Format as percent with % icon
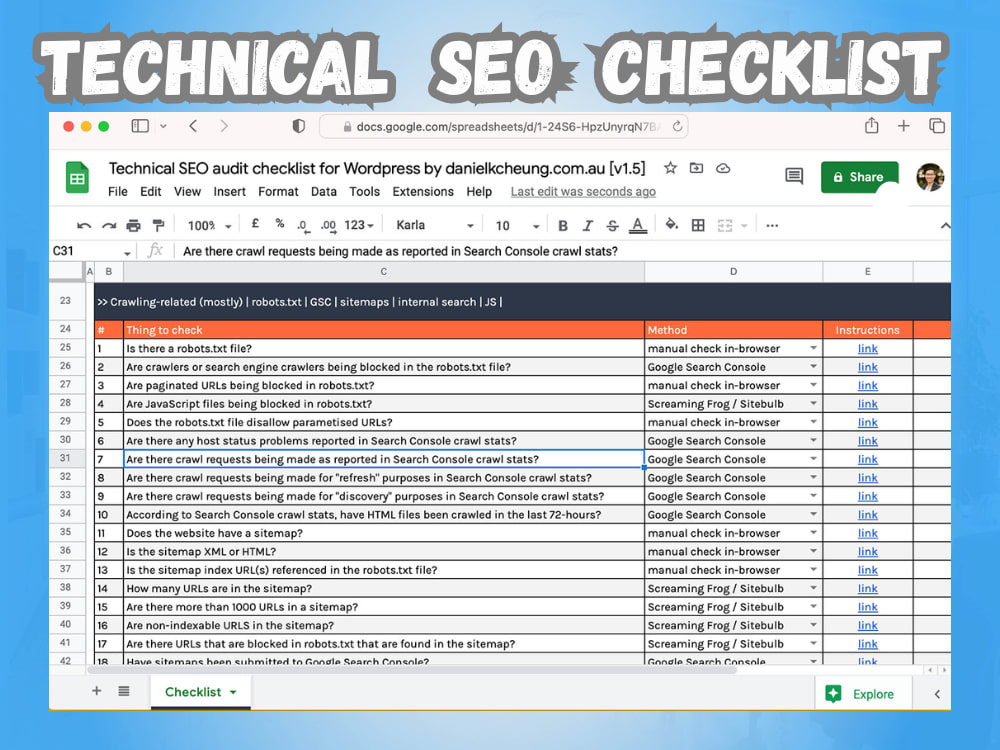Image resolution: width=1000 pixels, height=750 pixels. pyautogui.click(x=279, y=224)
